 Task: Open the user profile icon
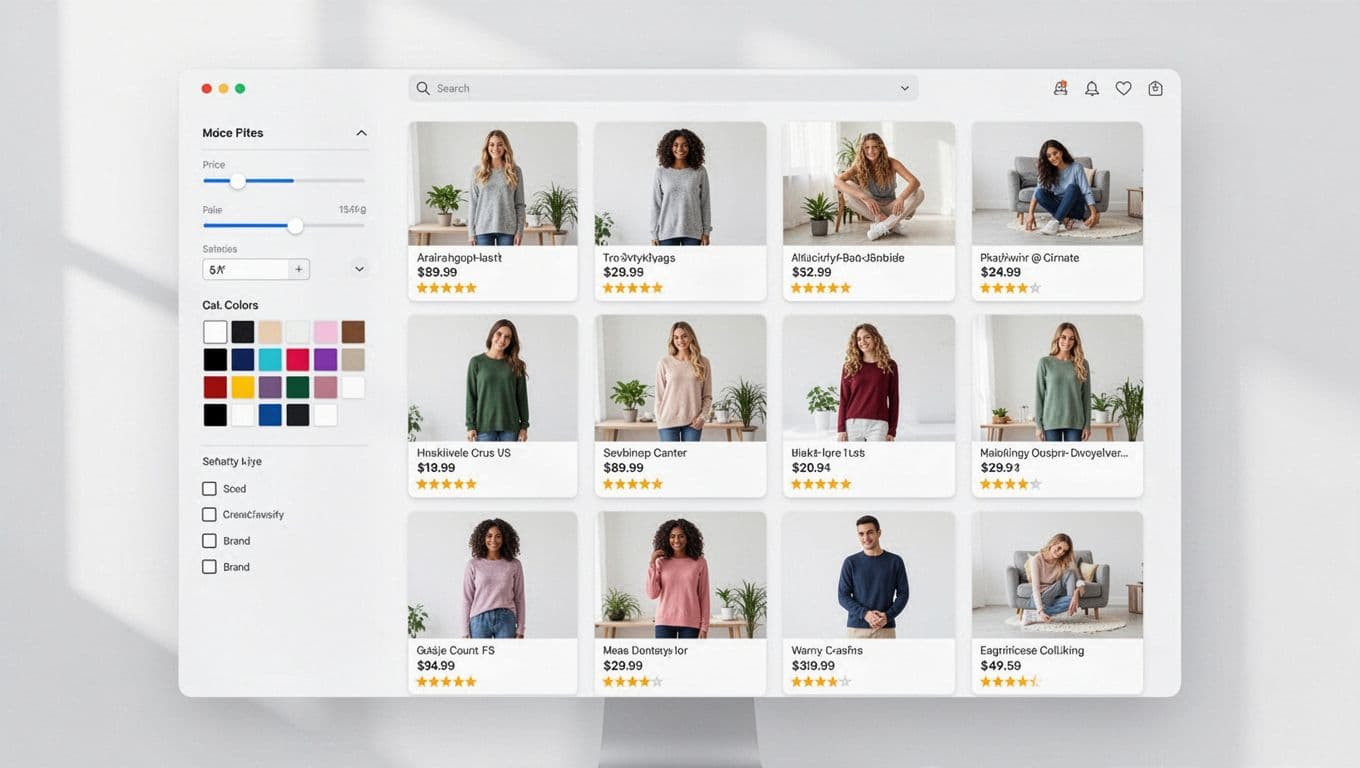pos(1060,88)
